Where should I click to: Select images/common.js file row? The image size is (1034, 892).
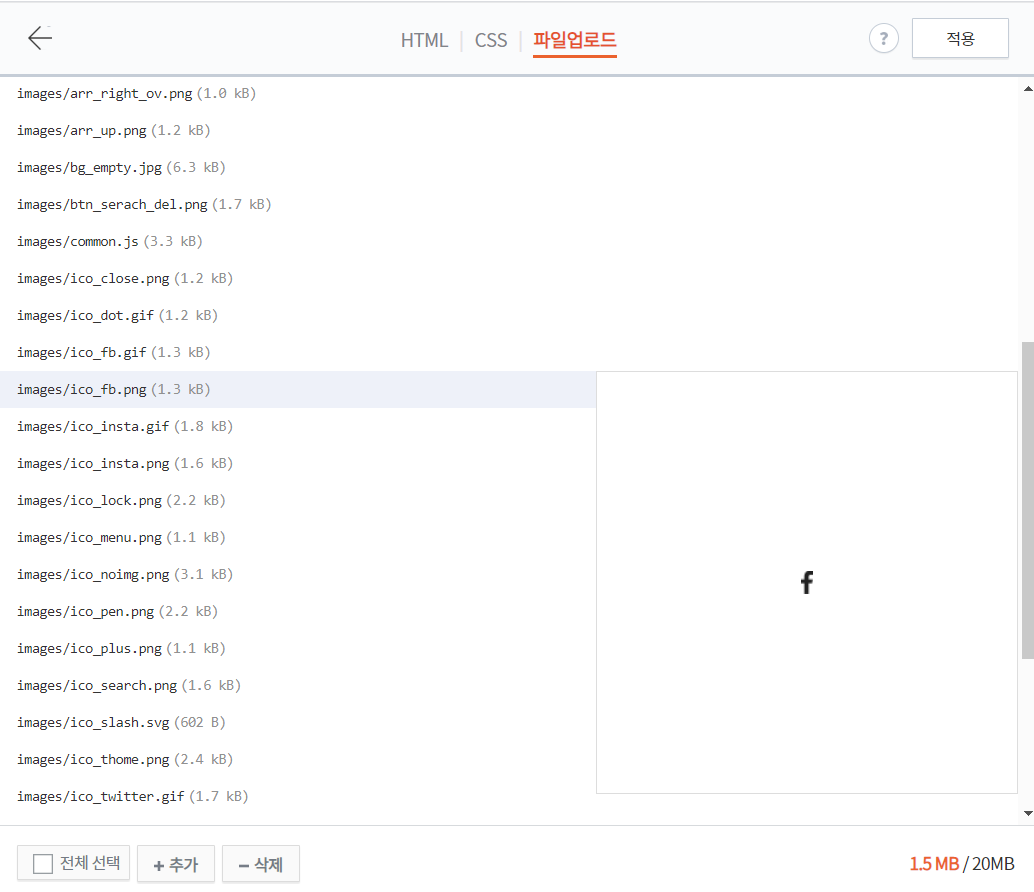298,241
